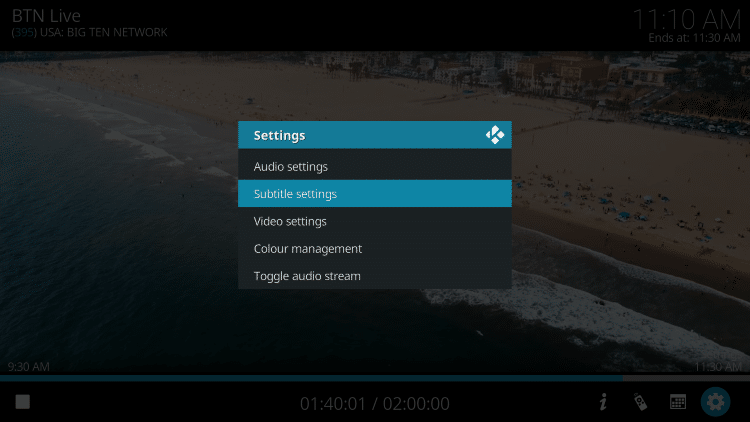The height and width of the screenshot is (422, 750).
Task: Click the highlighted settings gear icon
Action: coord(716,402)
